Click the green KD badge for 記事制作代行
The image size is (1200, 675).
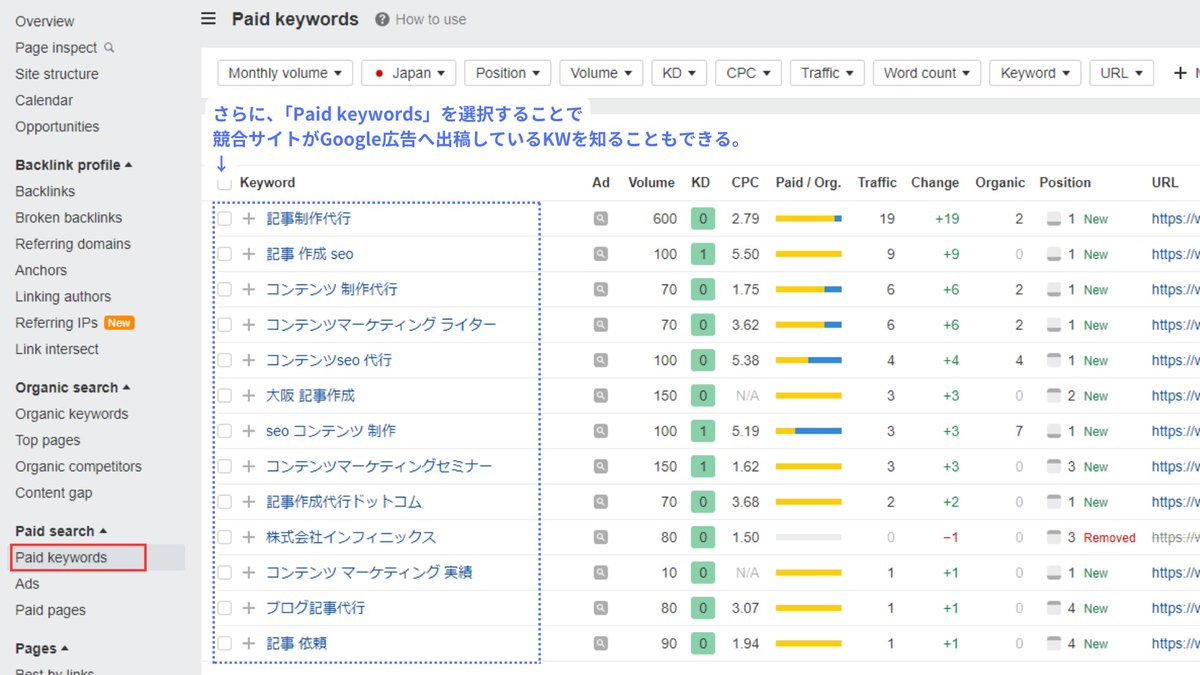click(703, 218)
